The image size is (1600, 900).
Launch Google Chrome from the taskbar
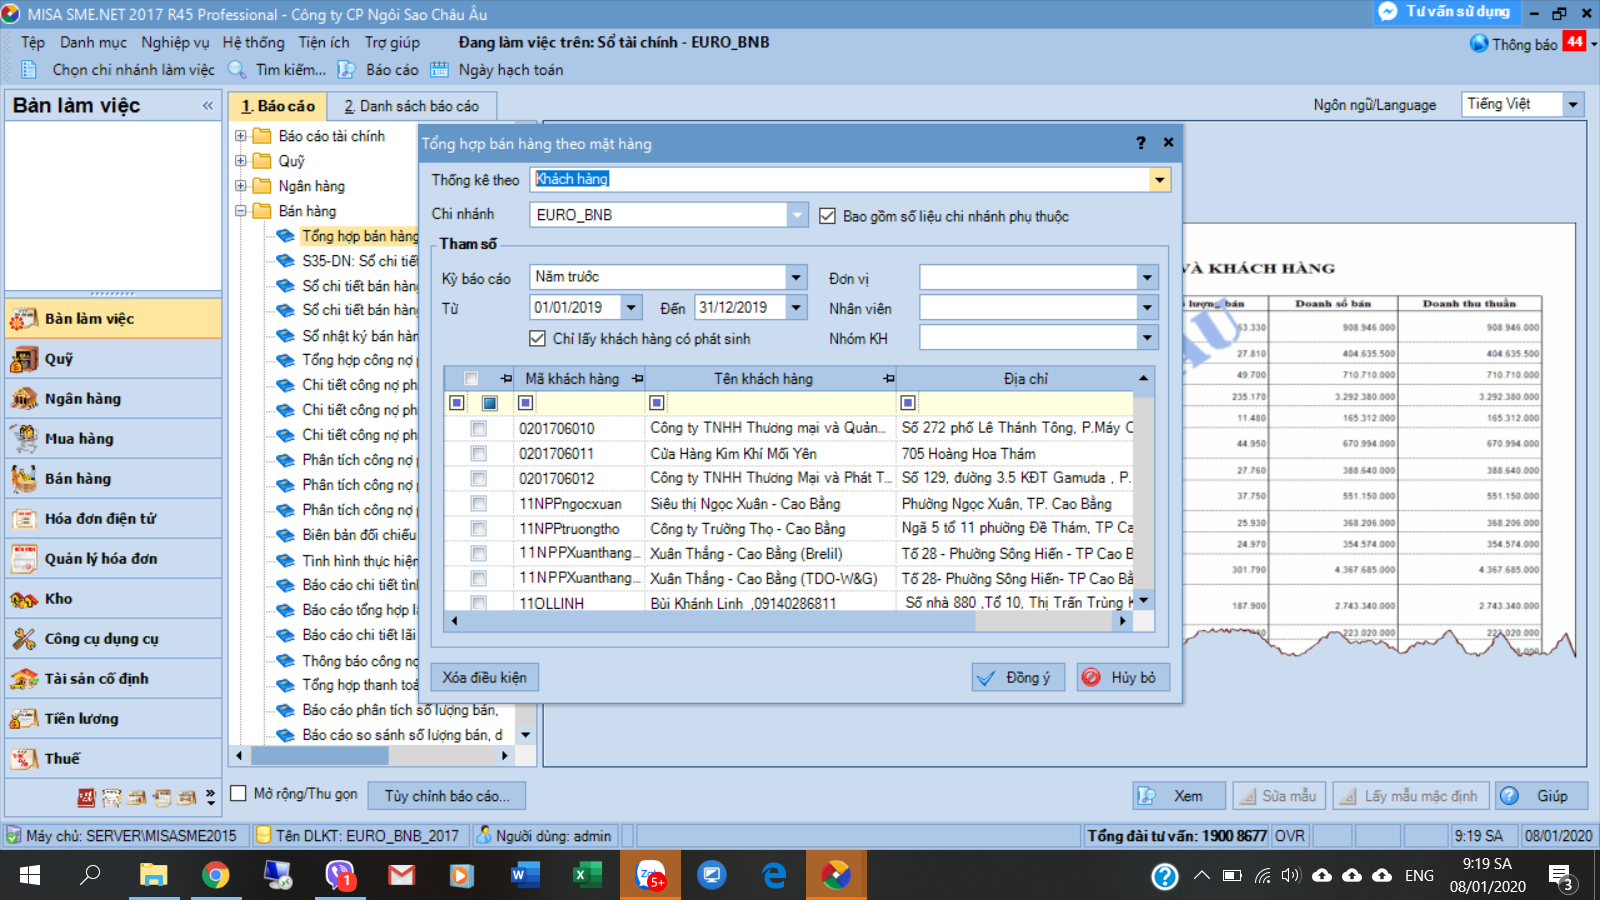(x=215, y=876)
